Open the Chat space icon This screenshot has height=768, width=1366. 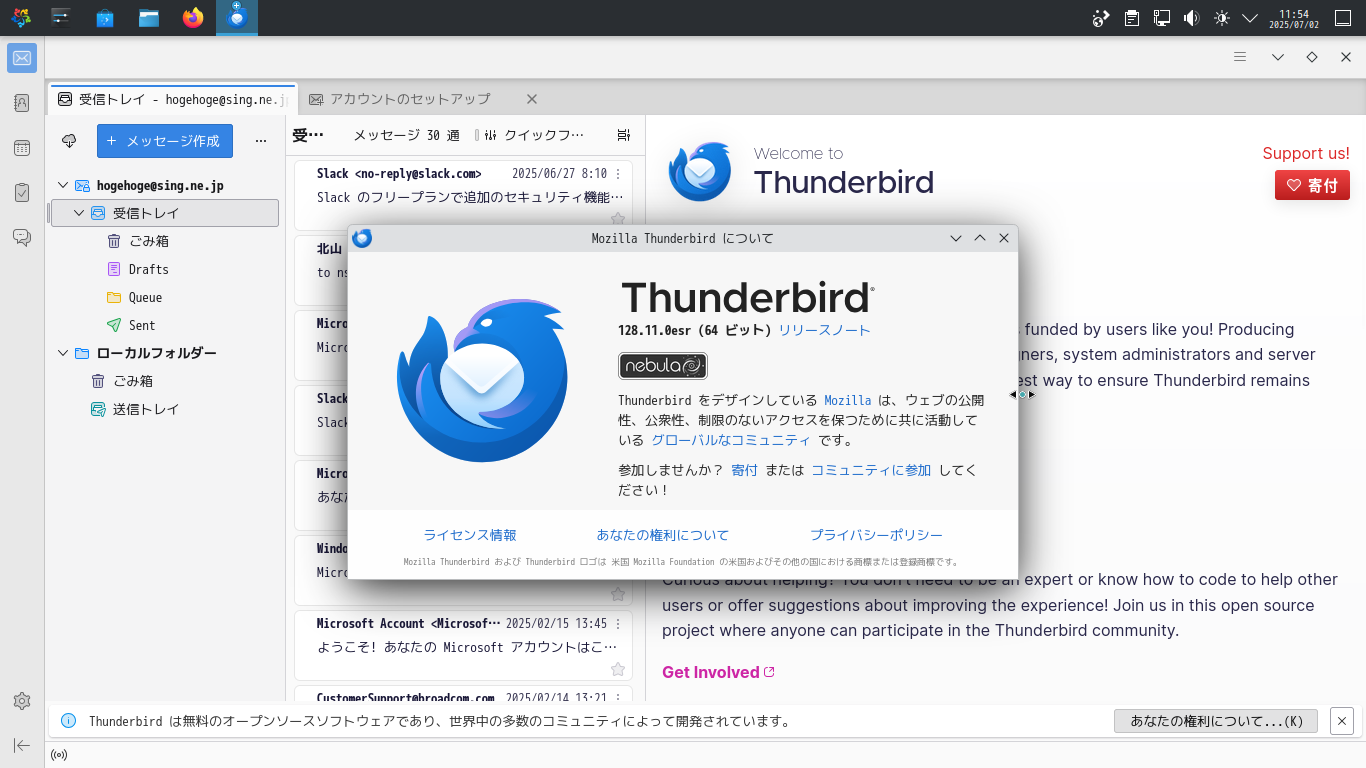22,238
